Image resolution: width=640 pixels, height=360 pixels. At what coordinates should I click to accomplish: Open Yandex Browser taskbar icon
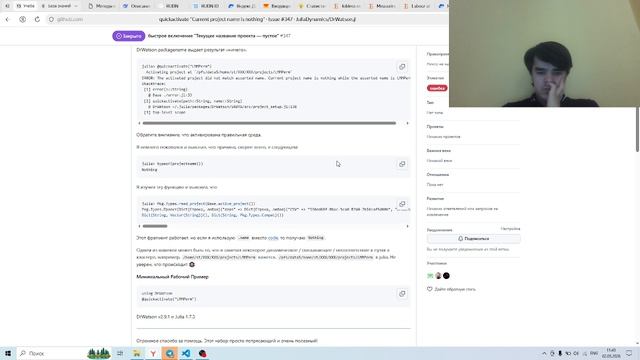pyautogui.click(x=153, y=353)
